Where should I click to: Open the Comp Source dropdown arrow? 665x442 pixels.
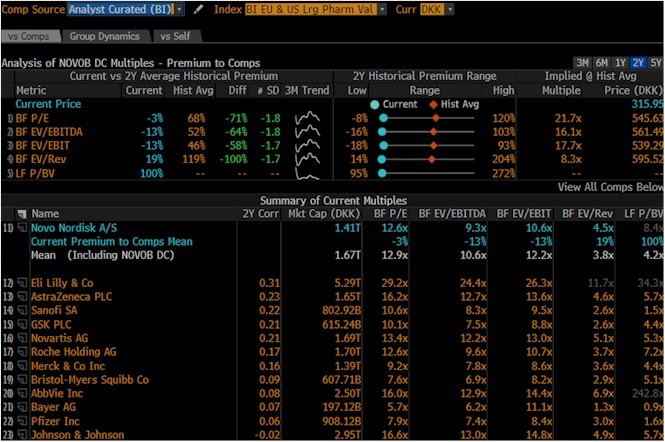click(x=180, y=9)
